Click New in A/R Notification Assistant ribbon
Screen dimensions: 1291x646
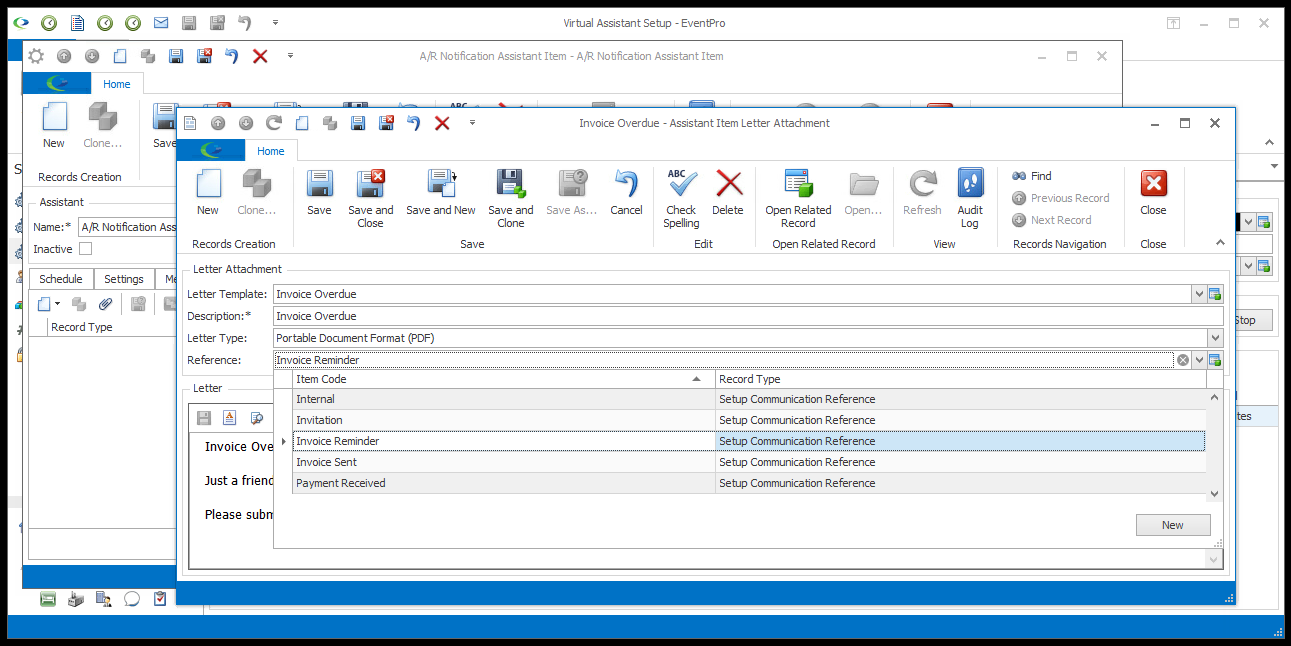pyautogui.click(x=54, y=125)
